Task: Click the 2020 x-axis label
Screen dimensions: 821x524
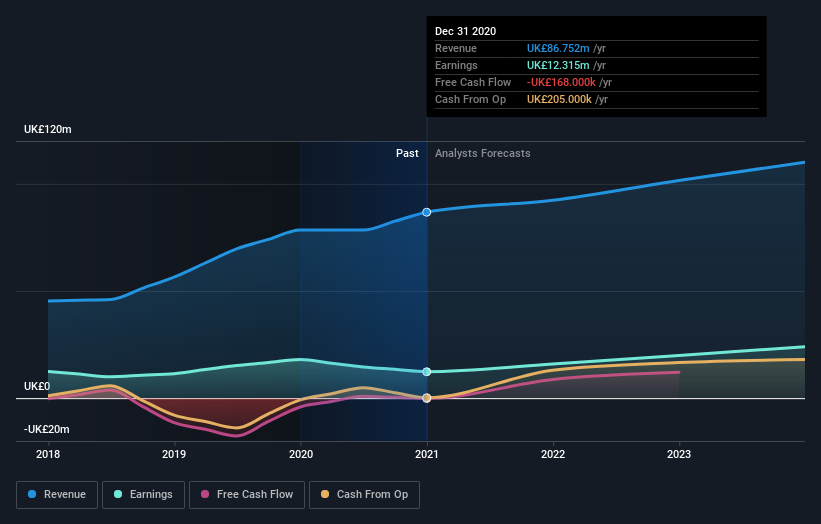Action: pyautogui.click(x=301, y=454)
